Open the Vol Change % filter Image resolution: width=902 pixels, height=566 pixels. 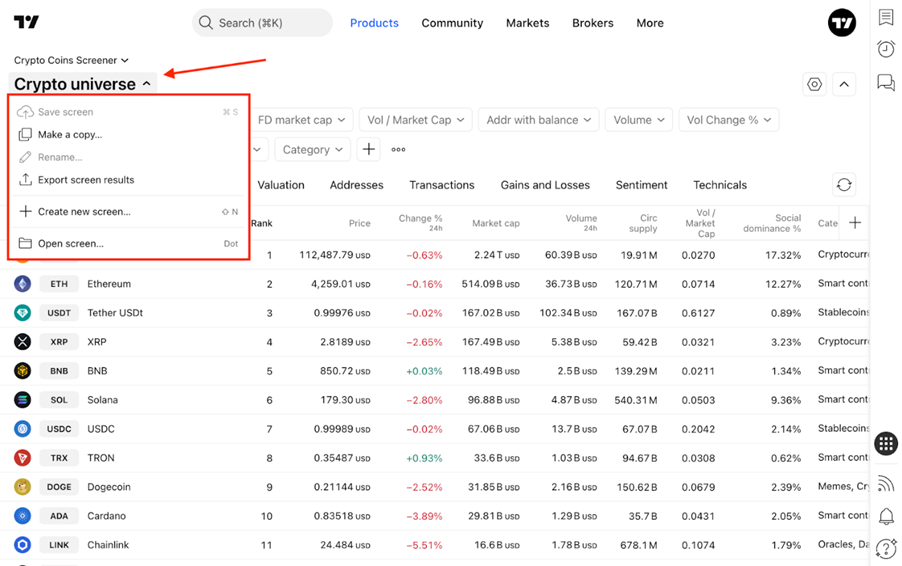click(729, 120)
